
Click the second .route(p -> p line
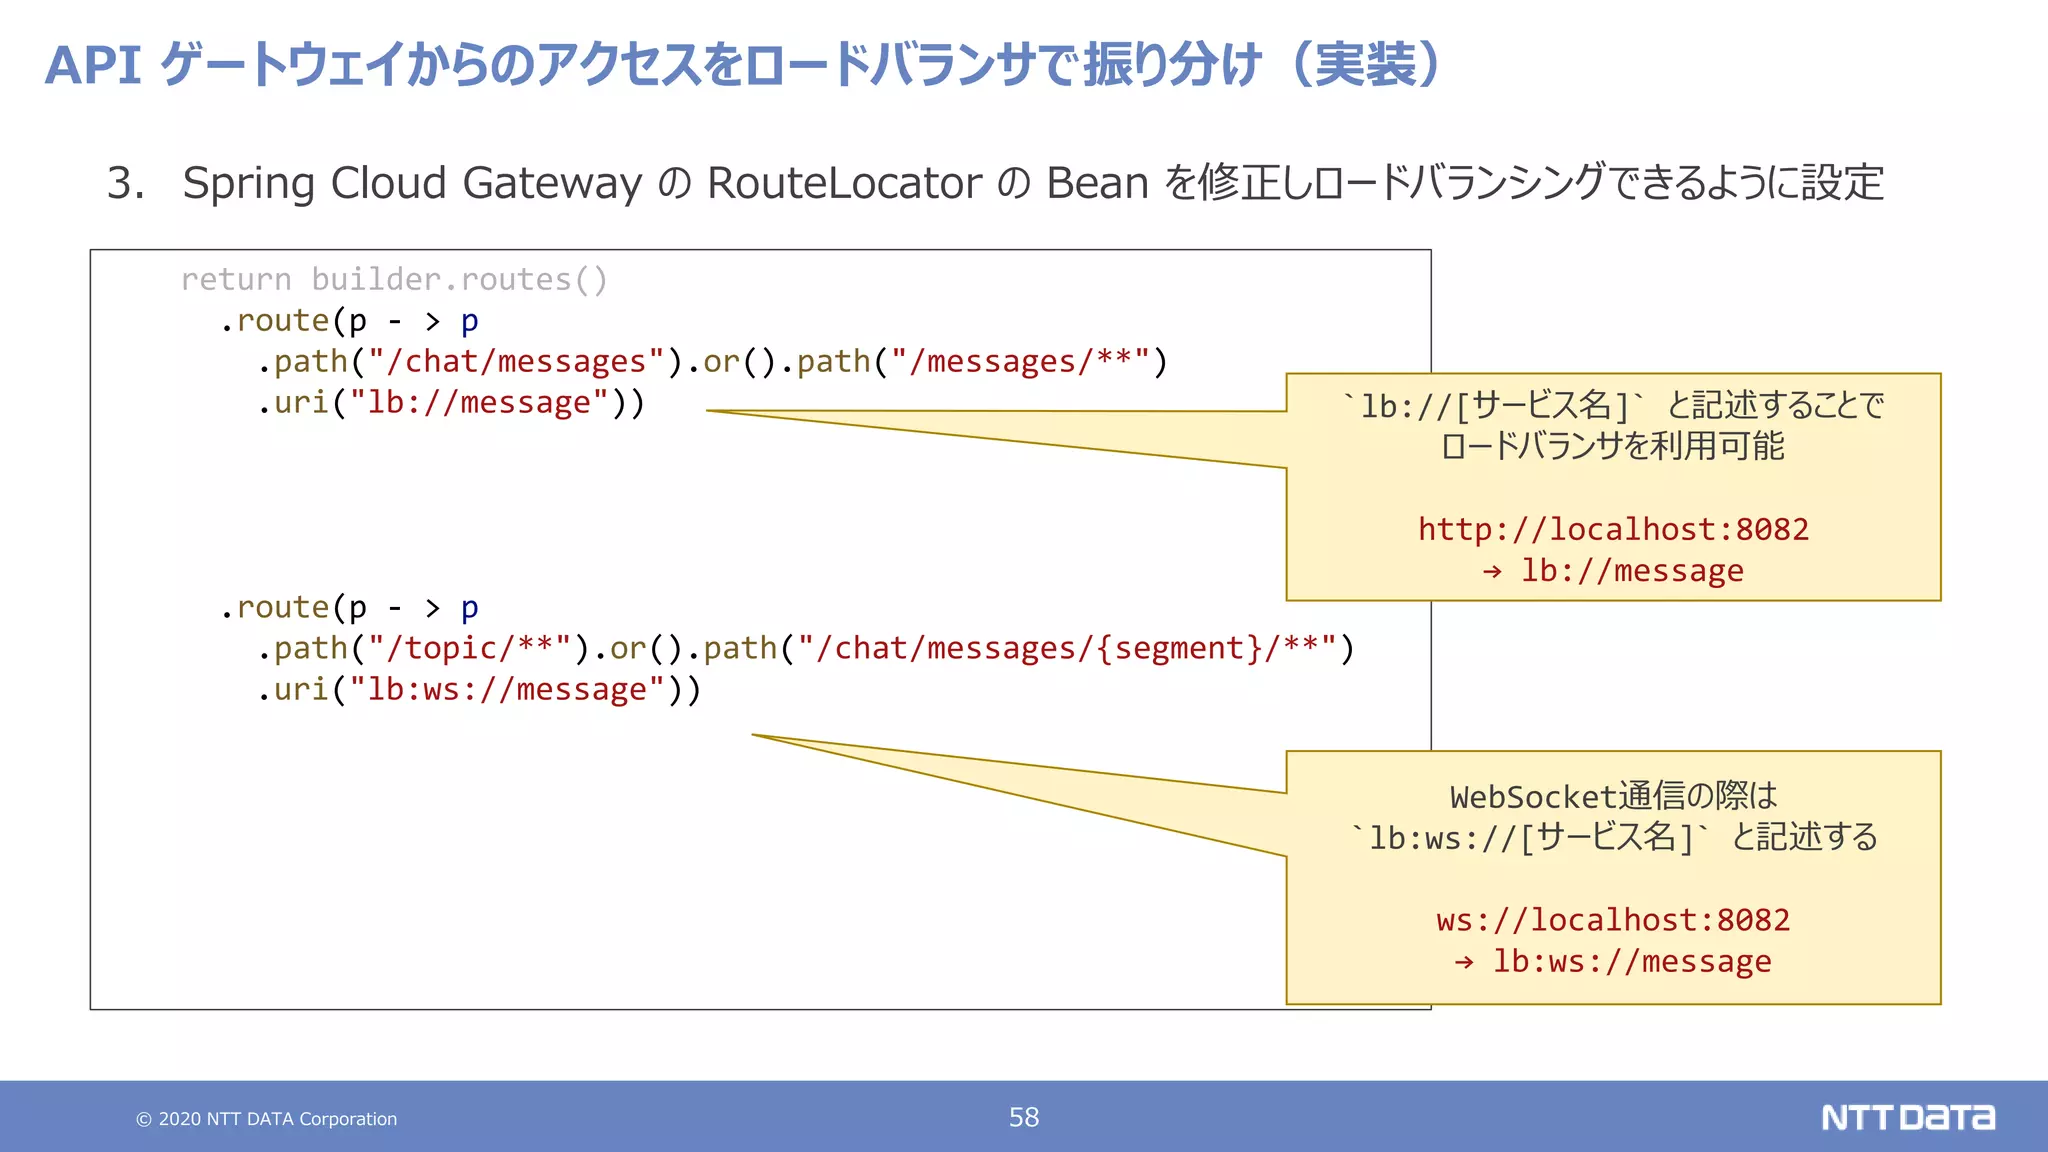pyautogui.click(x=349, y=608)
